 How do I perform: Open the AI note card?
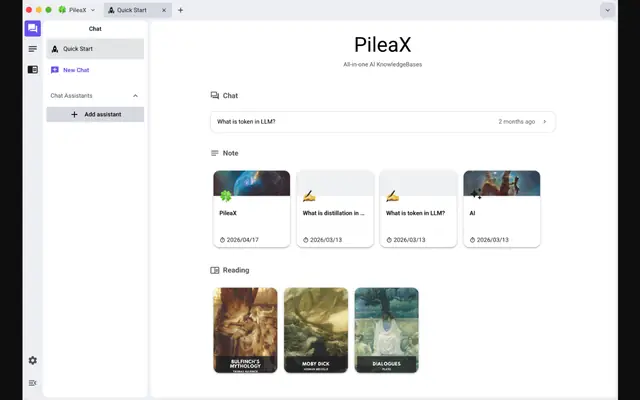pyautogui.click(x=502, y=209)
